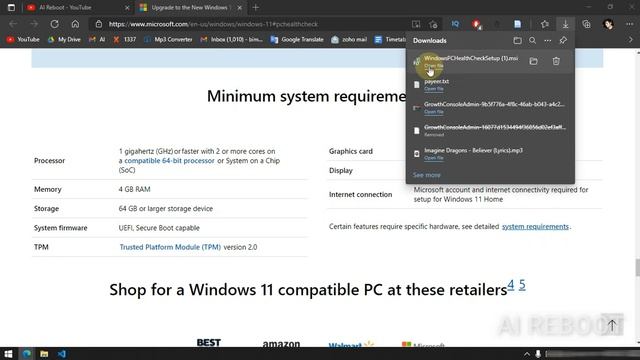Close the AI Reboot YouTube tab
The image size is (640, 360).
(x=127, y=7)
